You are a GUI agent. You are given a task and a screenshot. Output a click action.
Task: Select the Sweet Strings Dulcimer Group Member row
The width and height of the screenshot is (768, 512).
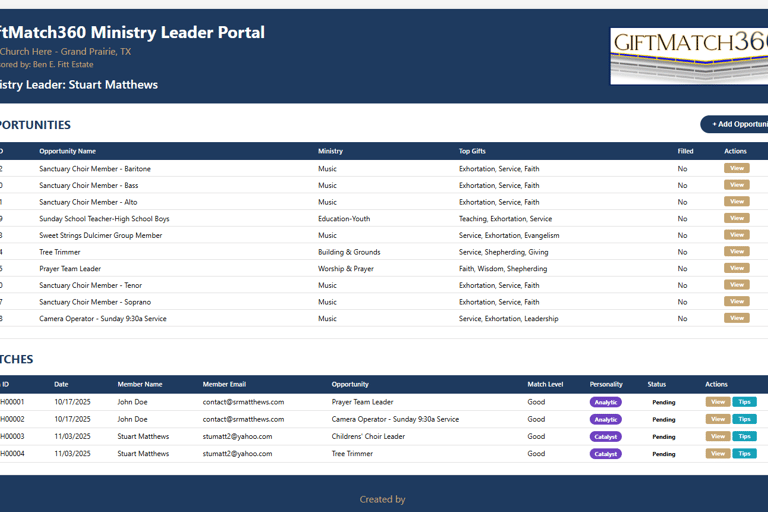(384, 235)
